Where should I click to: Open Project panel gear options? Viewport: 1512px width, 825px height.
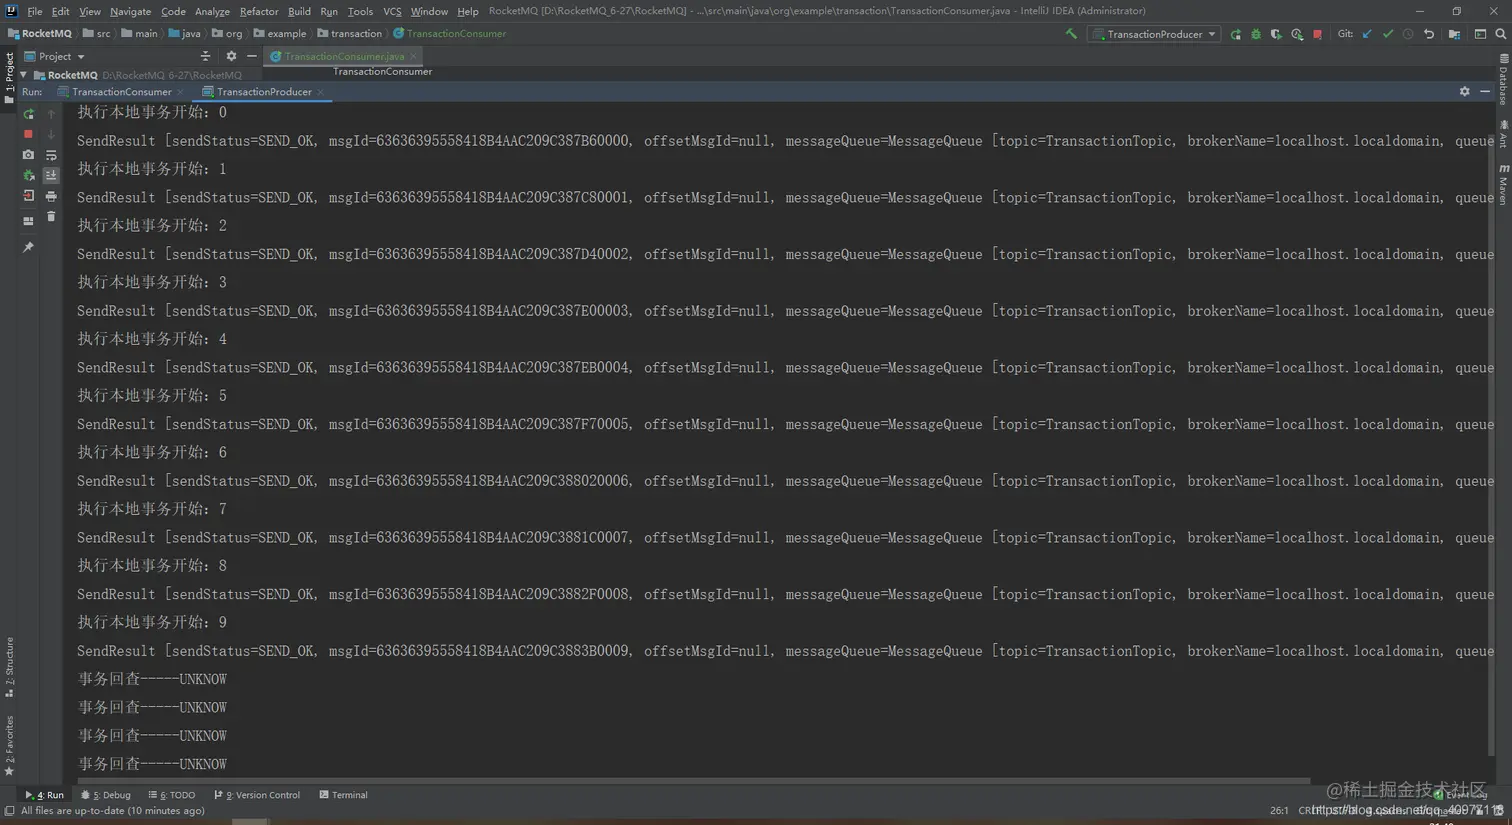coord(231,57)
